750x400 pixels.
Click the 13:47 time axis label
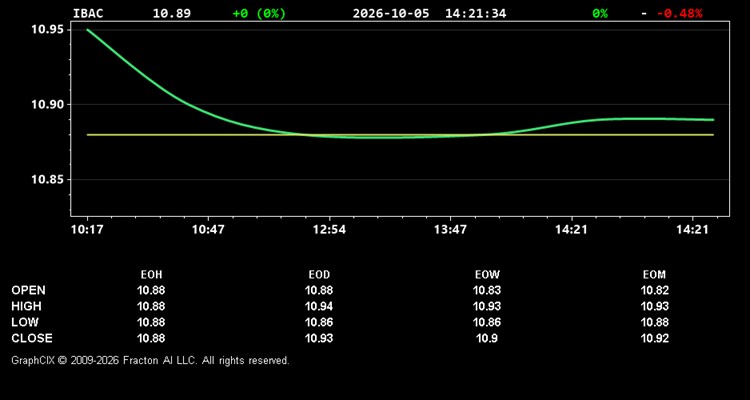[x=450, y=230]
